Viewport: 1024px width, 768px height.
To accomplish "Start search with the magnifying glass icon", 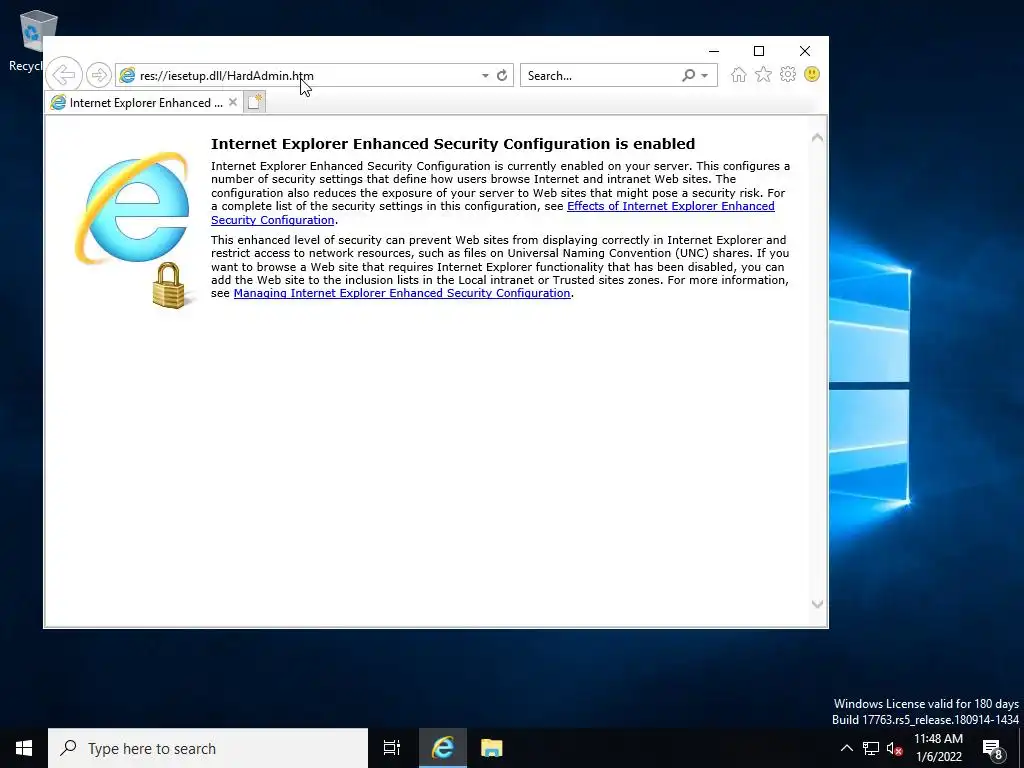I will (688, 75).
